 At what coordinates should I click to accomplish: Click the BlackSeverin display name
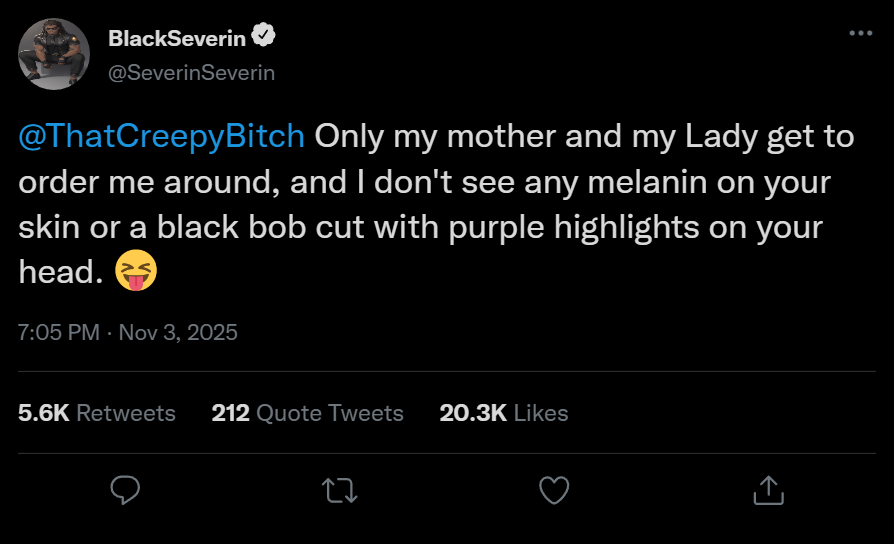[x=177, y=38]
